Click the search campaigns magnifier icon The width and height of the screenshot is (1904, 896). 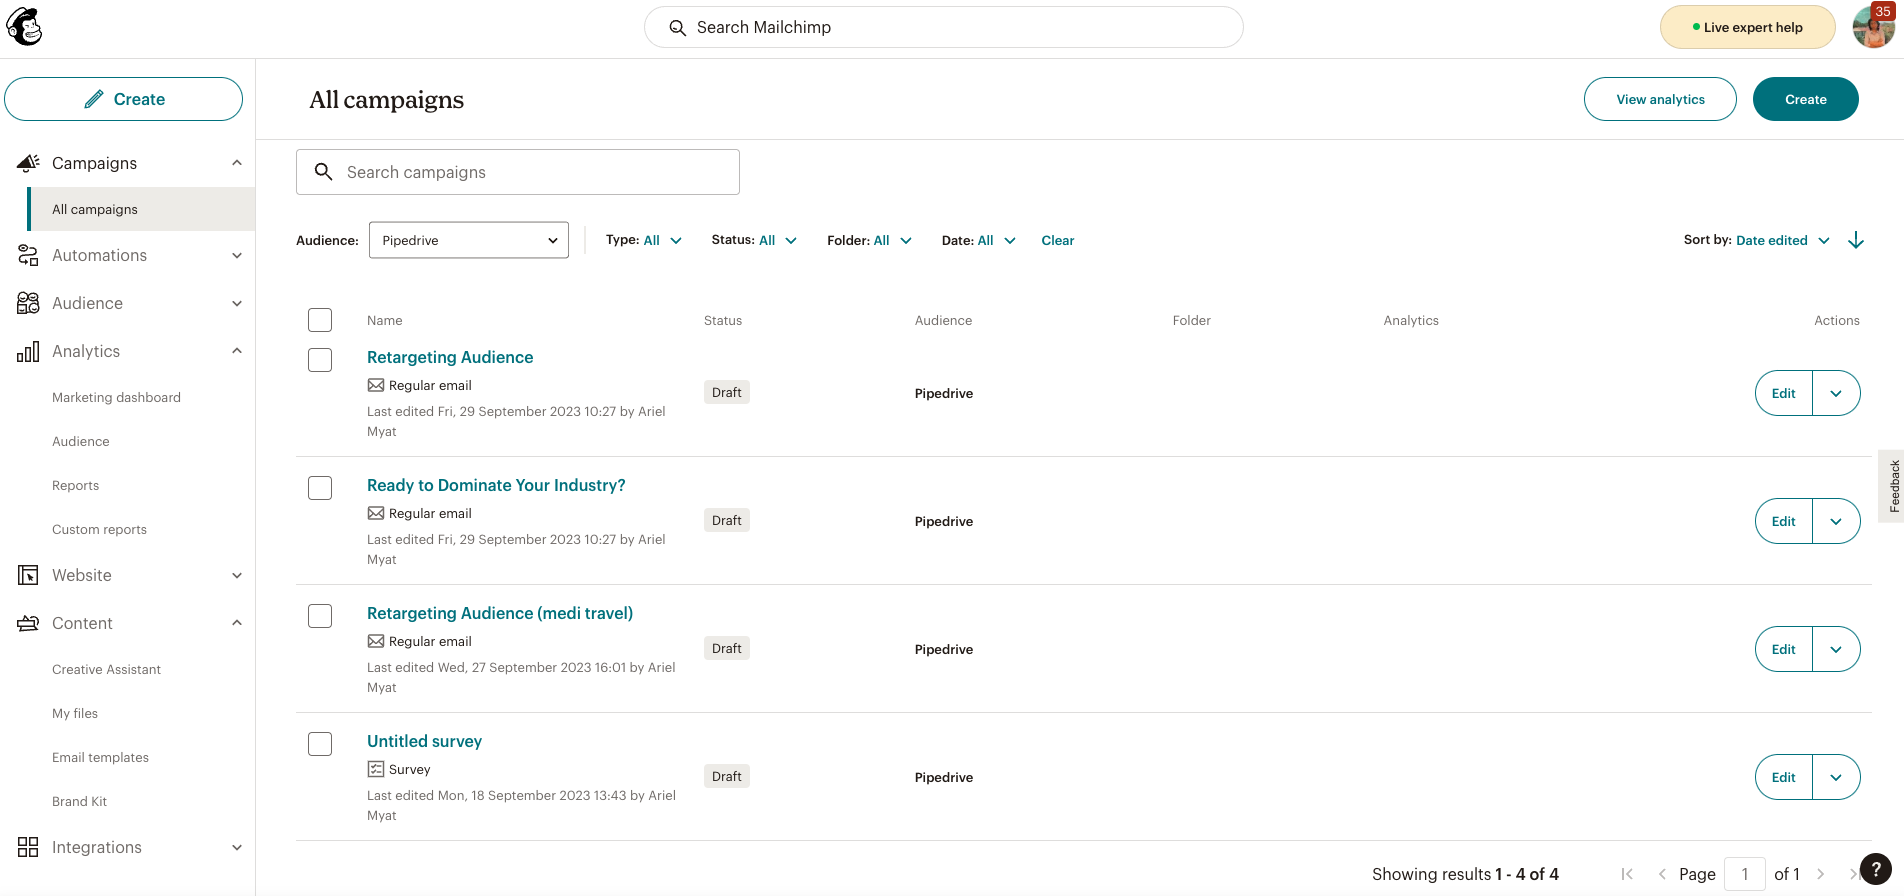323,172
